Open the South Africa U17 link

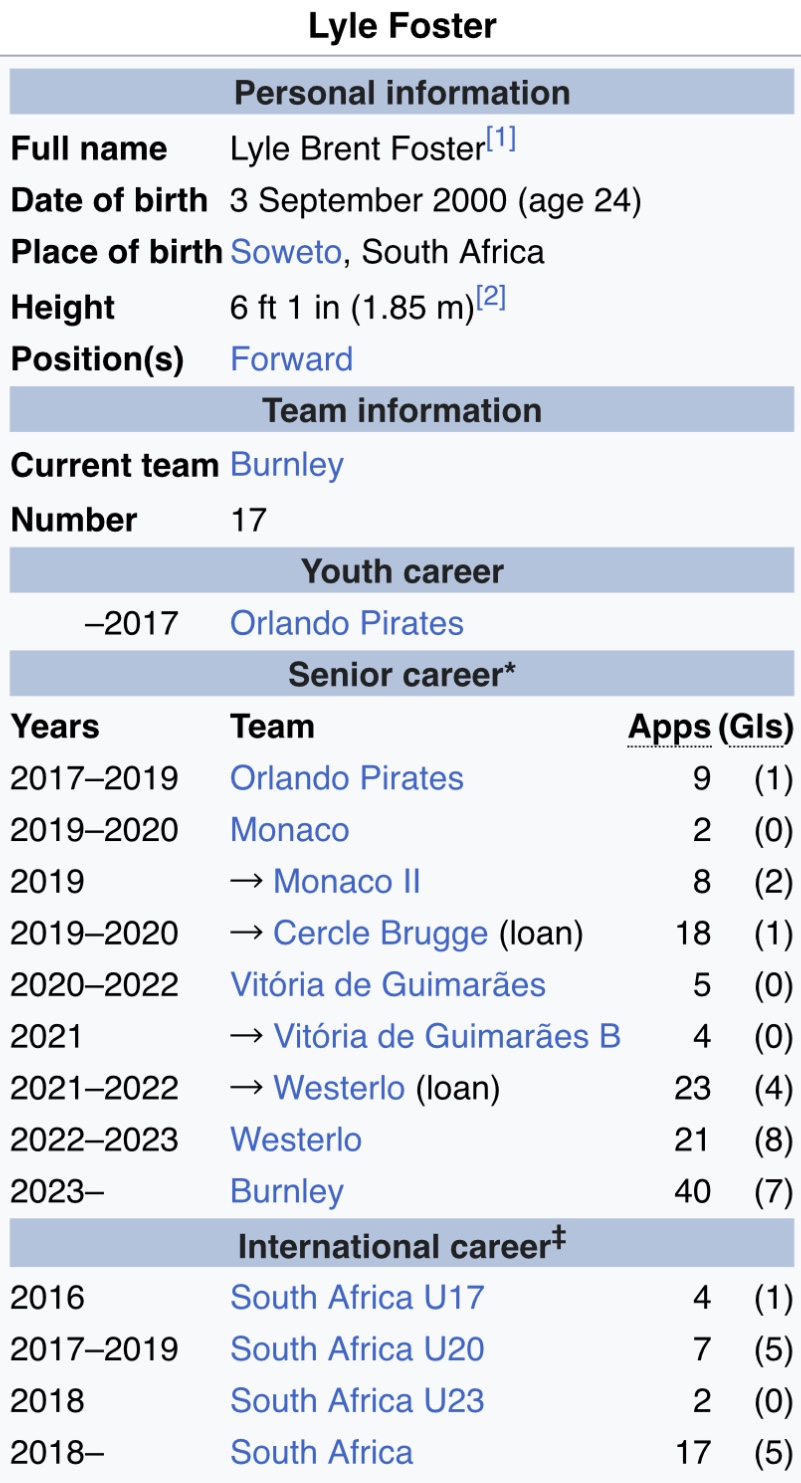(357, 1297)
